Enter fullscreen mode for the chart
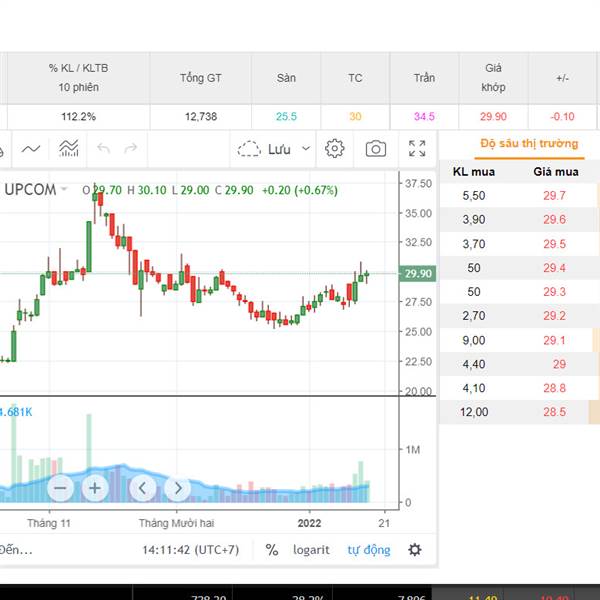600x600 pixels. pos(417,149)
